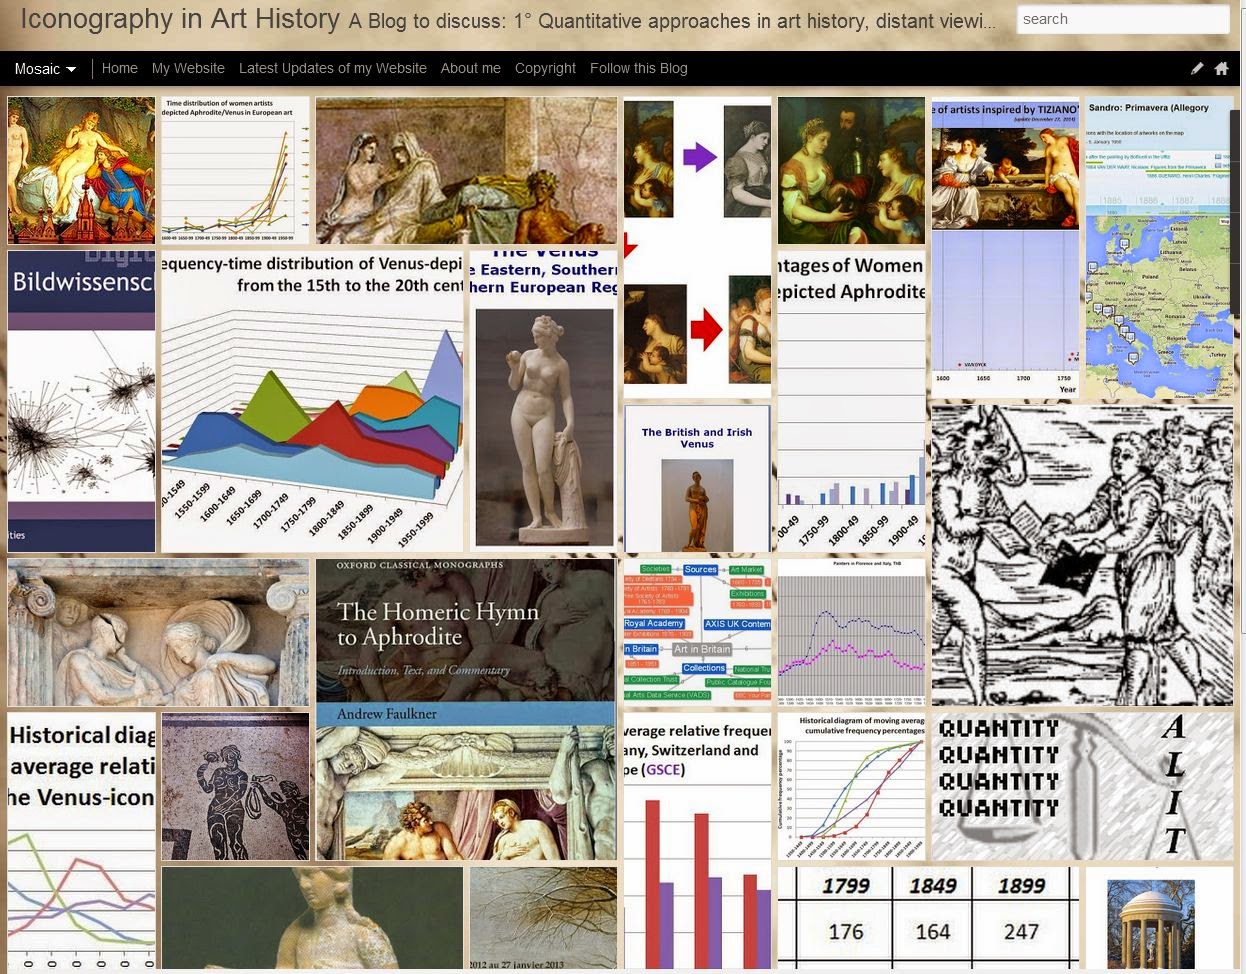Open the Bildwissenschaft book cover post
1246x974 pixels.
click(81, 401)
